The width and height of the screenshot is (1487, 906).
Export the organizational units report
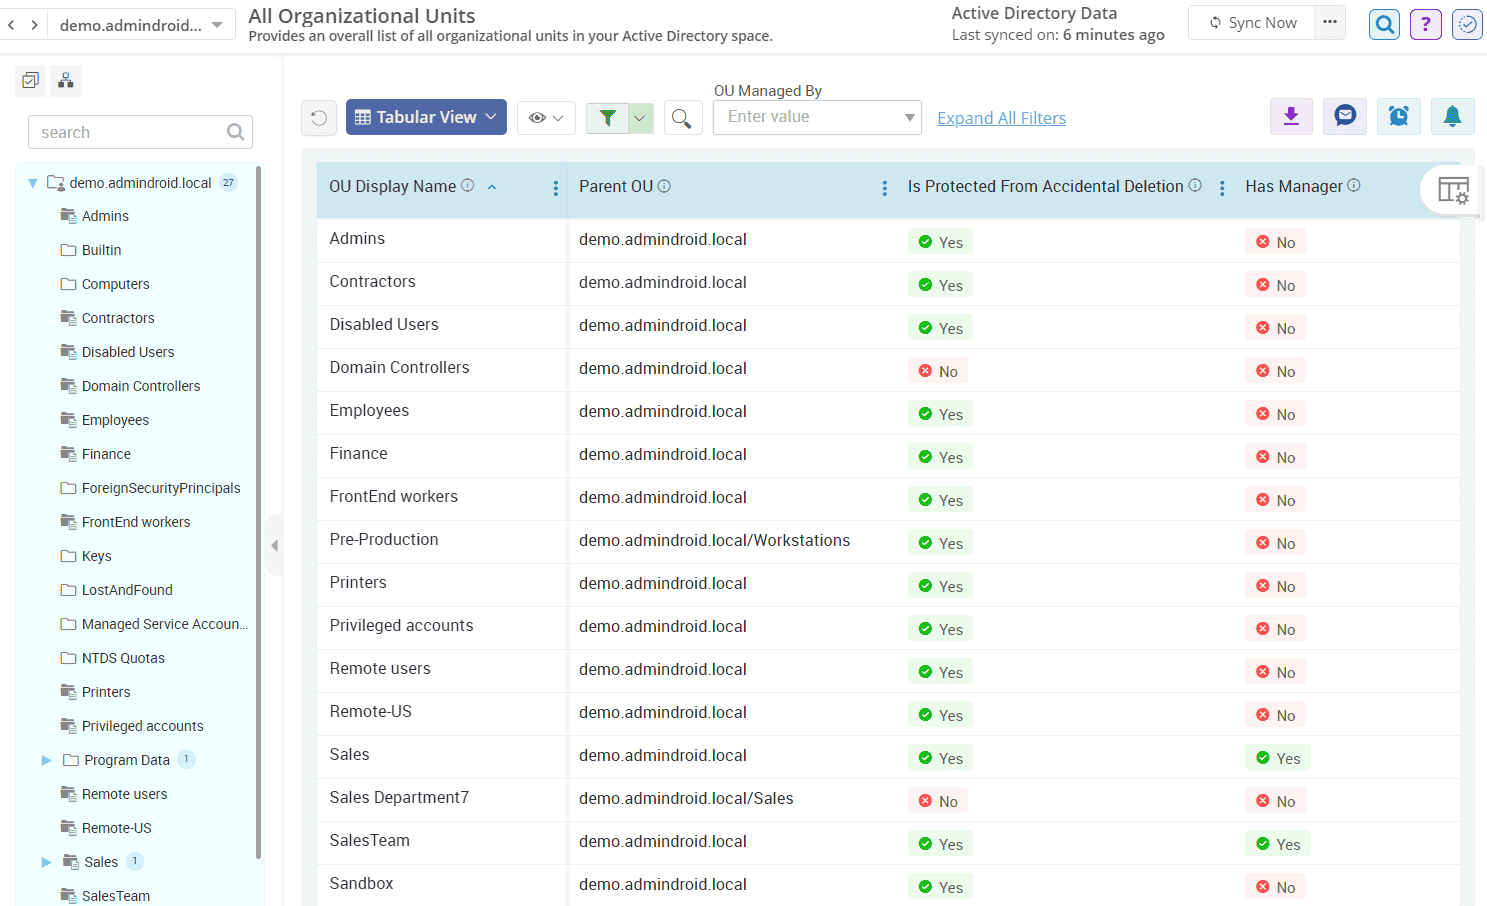coord(1291,116)
